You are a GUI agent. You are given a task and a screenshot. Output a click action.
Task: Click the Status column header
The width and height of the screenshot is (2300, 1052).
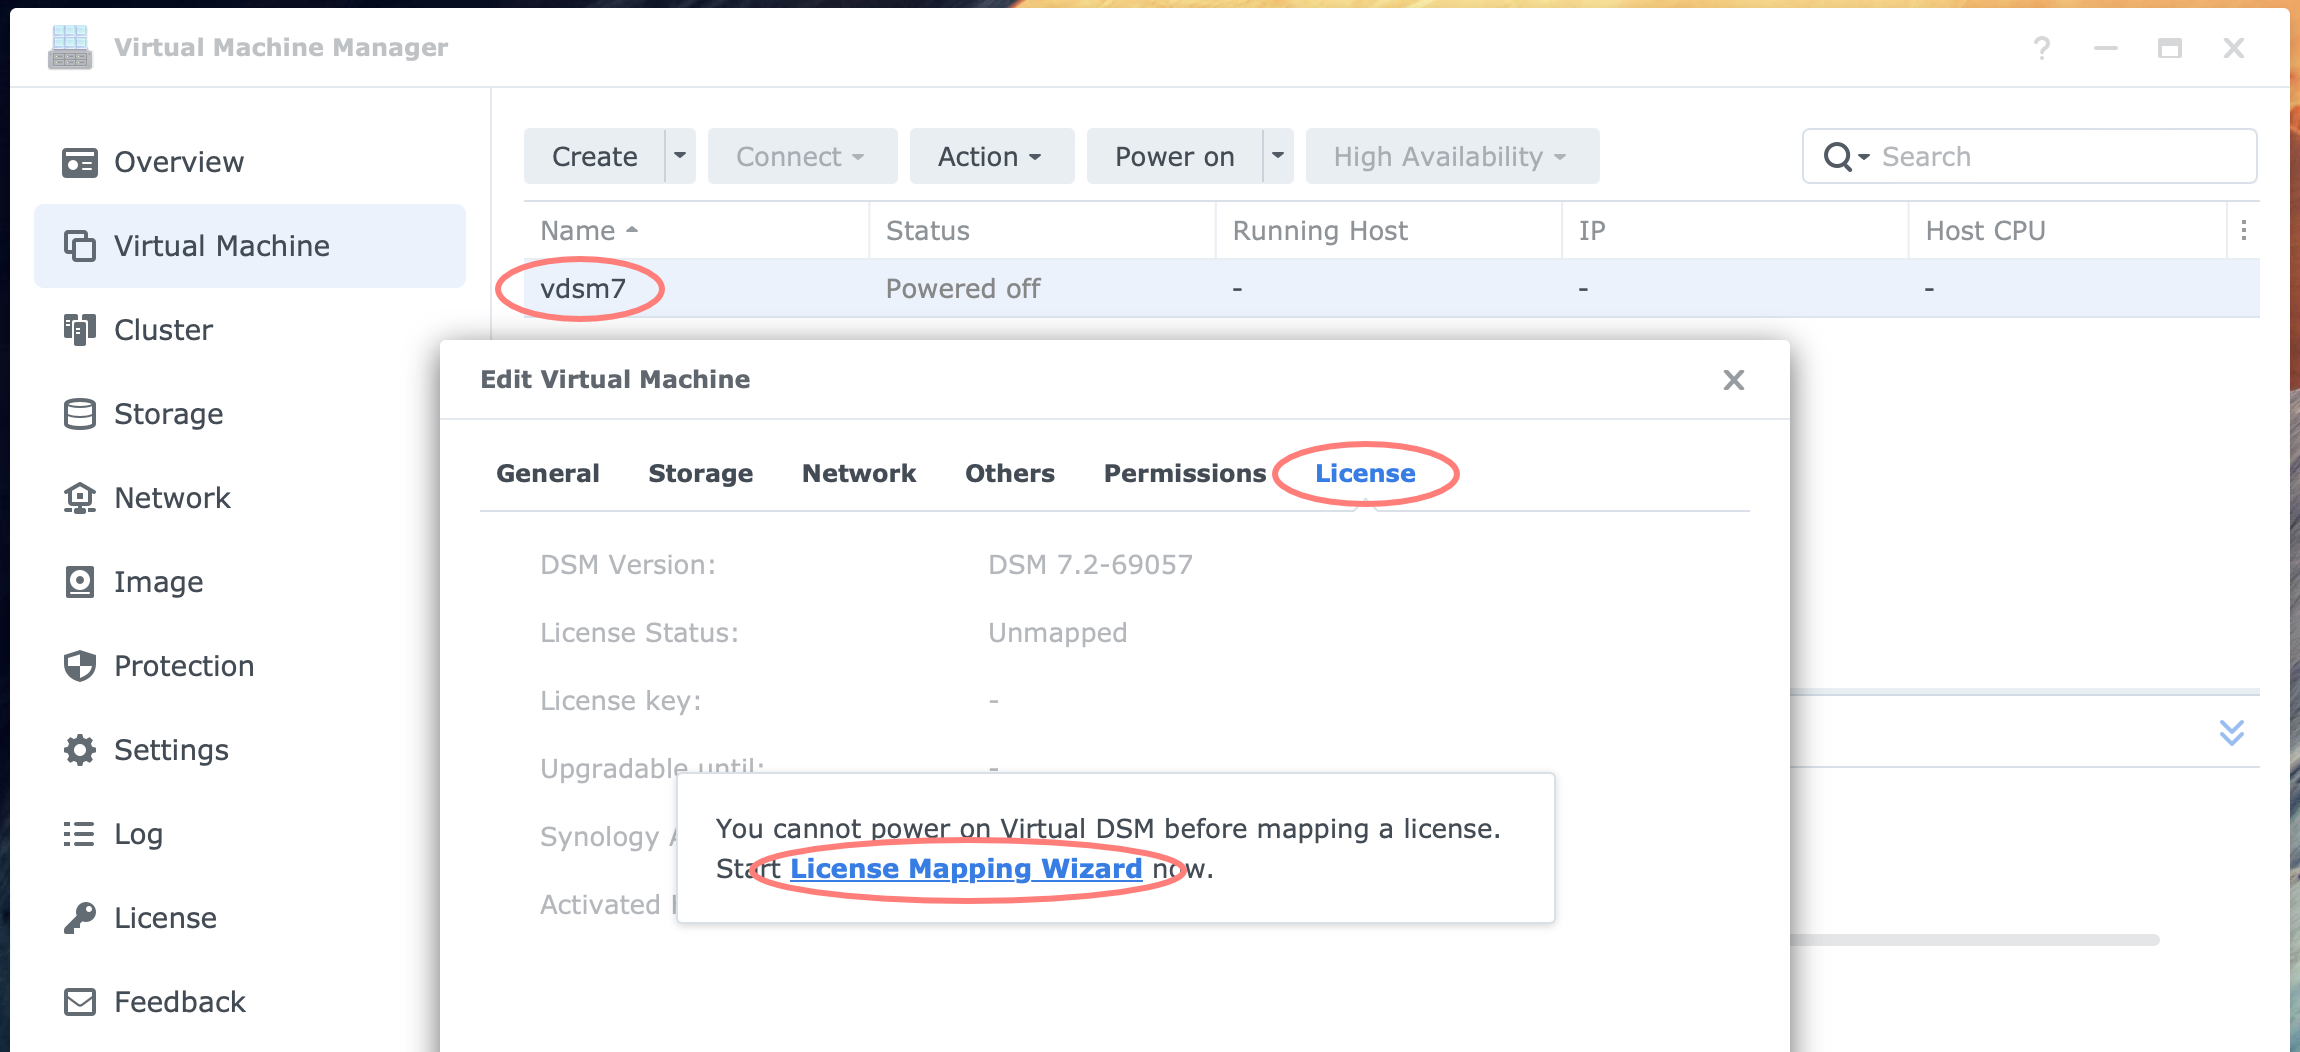(x=1042, y=231)
